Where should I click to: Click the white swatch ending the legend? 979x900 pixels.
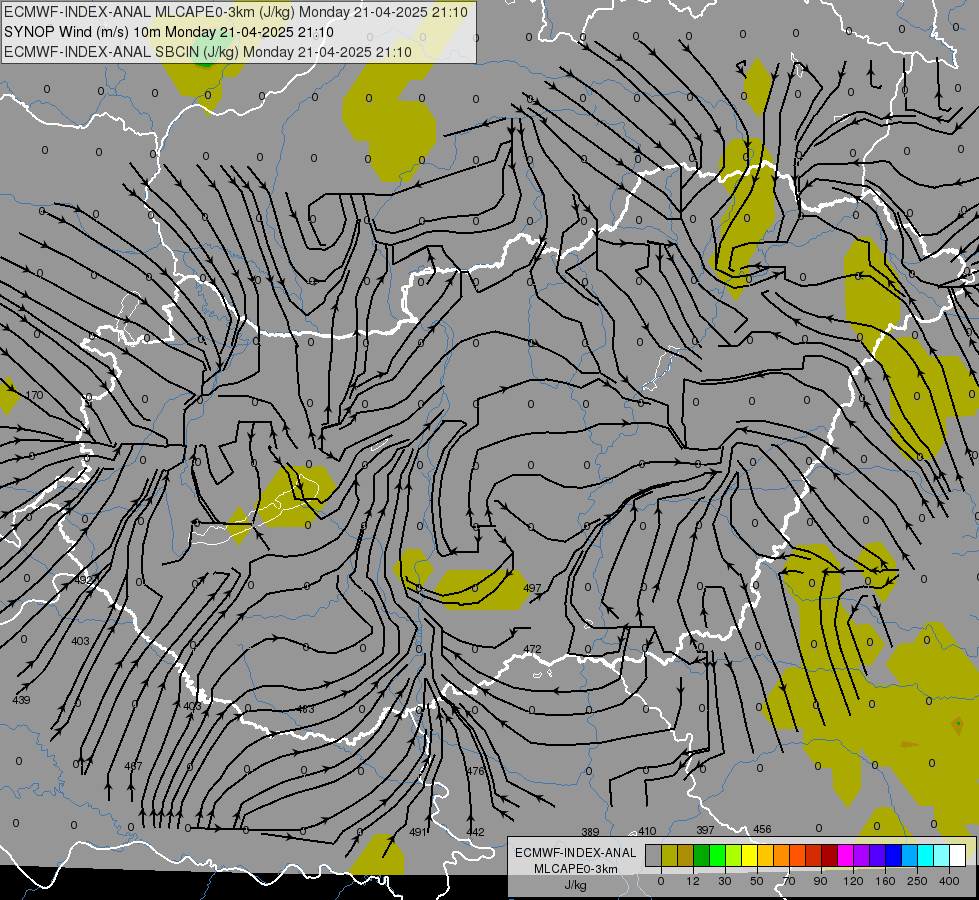pyautogui.click(x=958, y=855)
